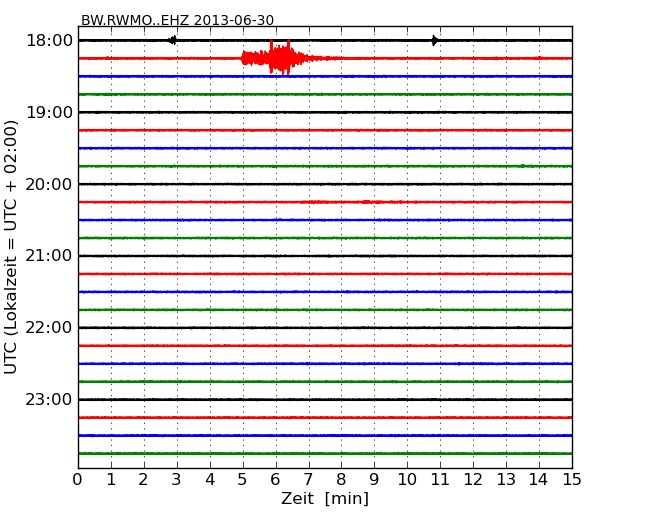Image resolution: width=650 pixels, height=520 pixels.
Task: Click x-axis tick label 5
Action: pyautogui.click(x=242, y=480)
